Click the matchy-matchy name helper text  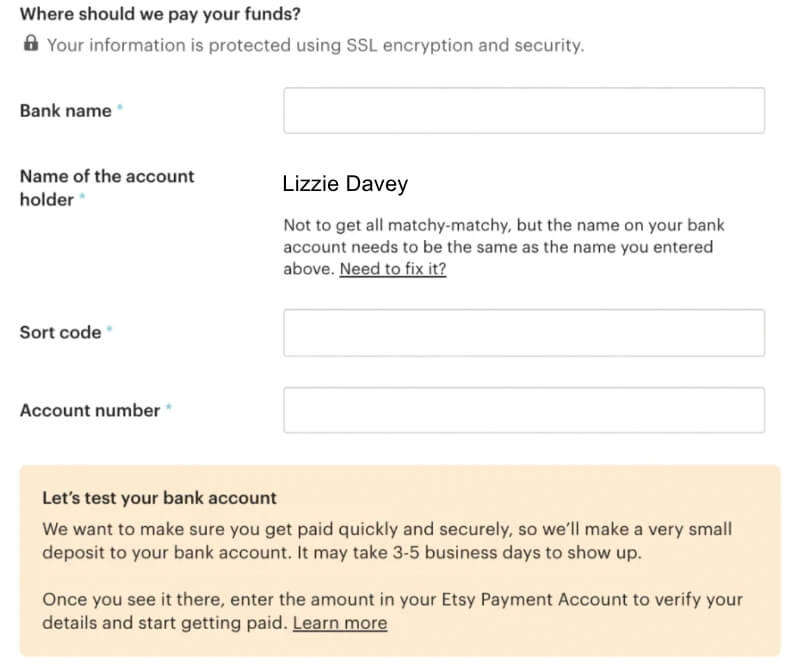(504, 247)
